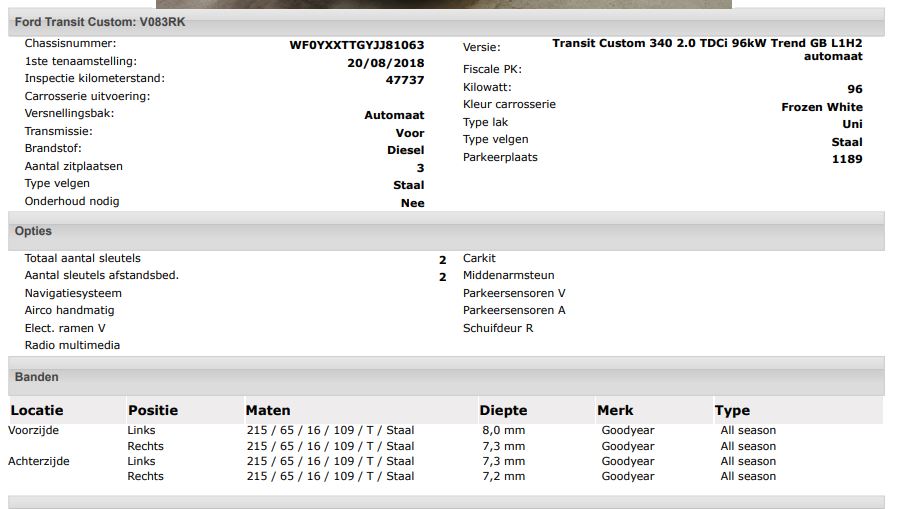Click the vehicle photo strip at top
The width and height of the screenshot is (911, 509).
[x=443, y=3]
